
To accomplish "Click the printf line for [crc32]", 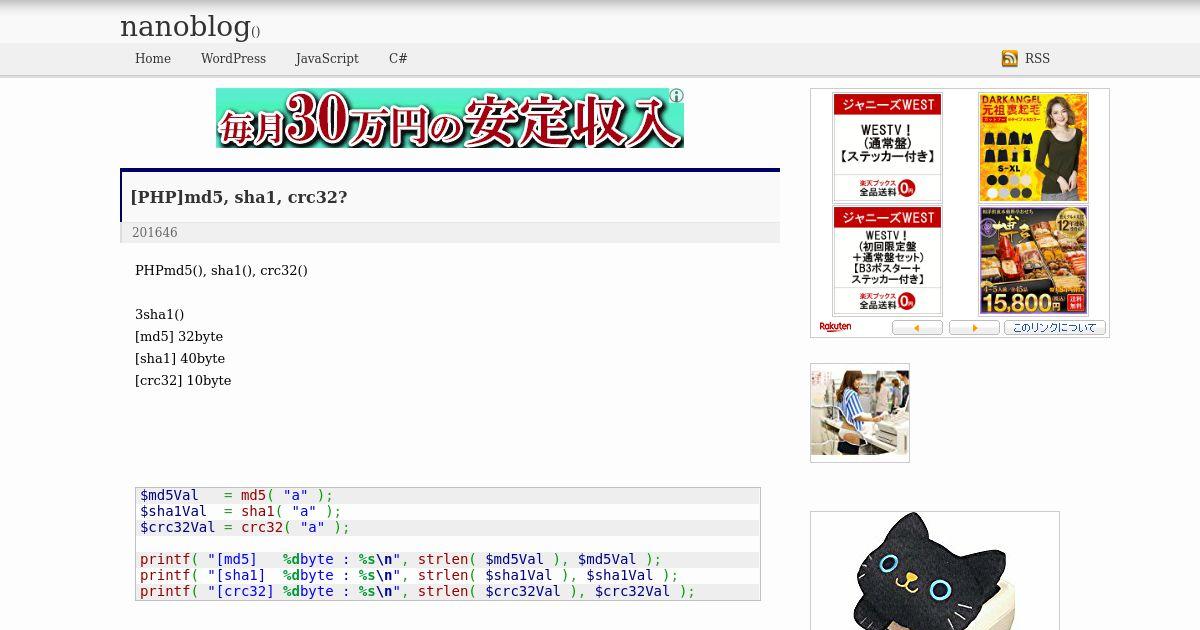I will (x=448, y=592).
